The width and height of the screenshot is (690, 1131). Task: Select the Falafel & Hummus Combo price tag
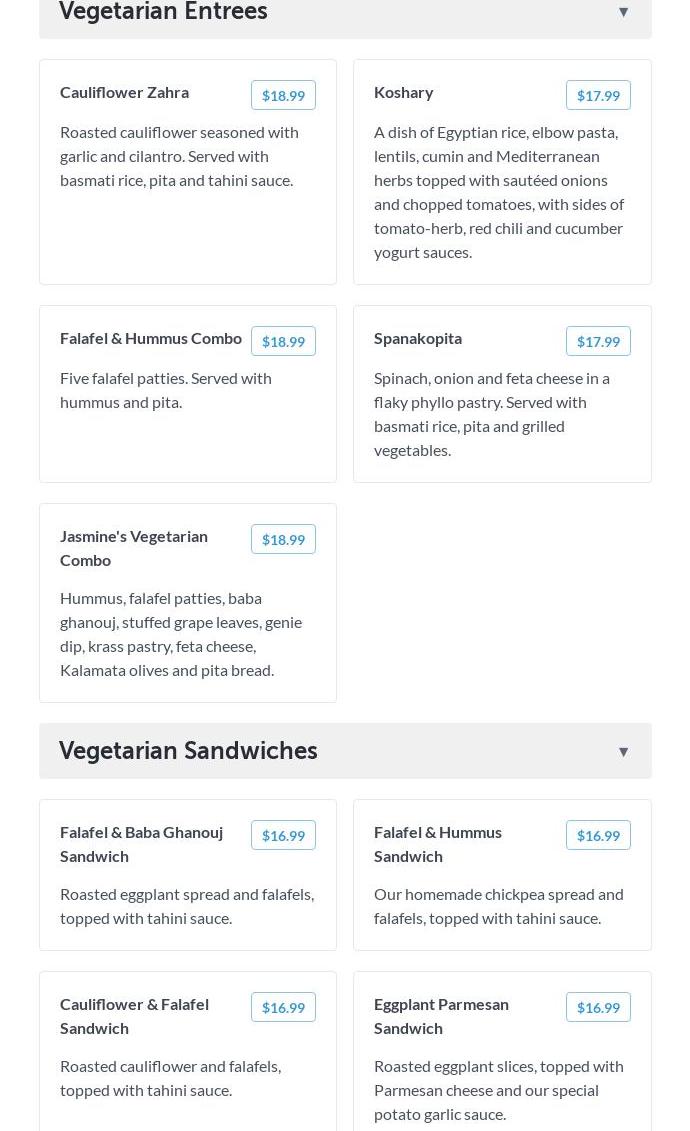click(283, 341)
